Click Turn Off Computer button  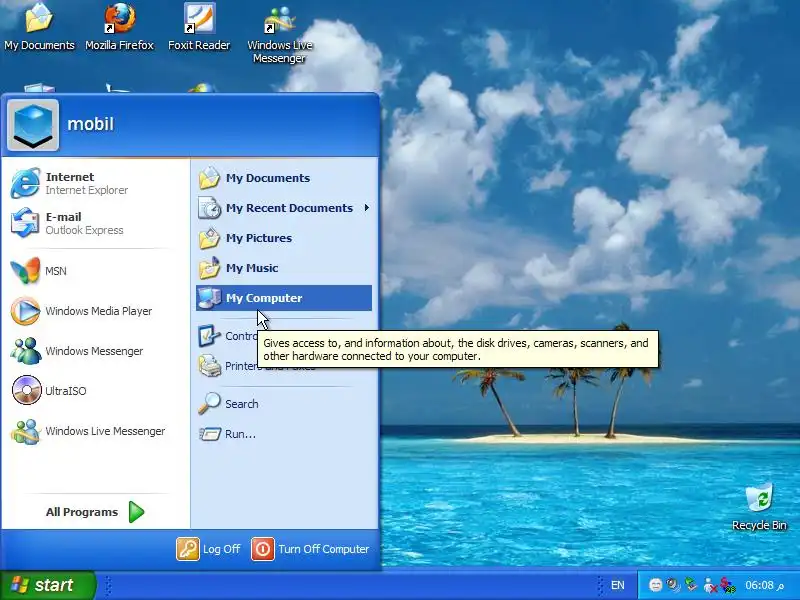pyautogui.click(x=310, y=549)
